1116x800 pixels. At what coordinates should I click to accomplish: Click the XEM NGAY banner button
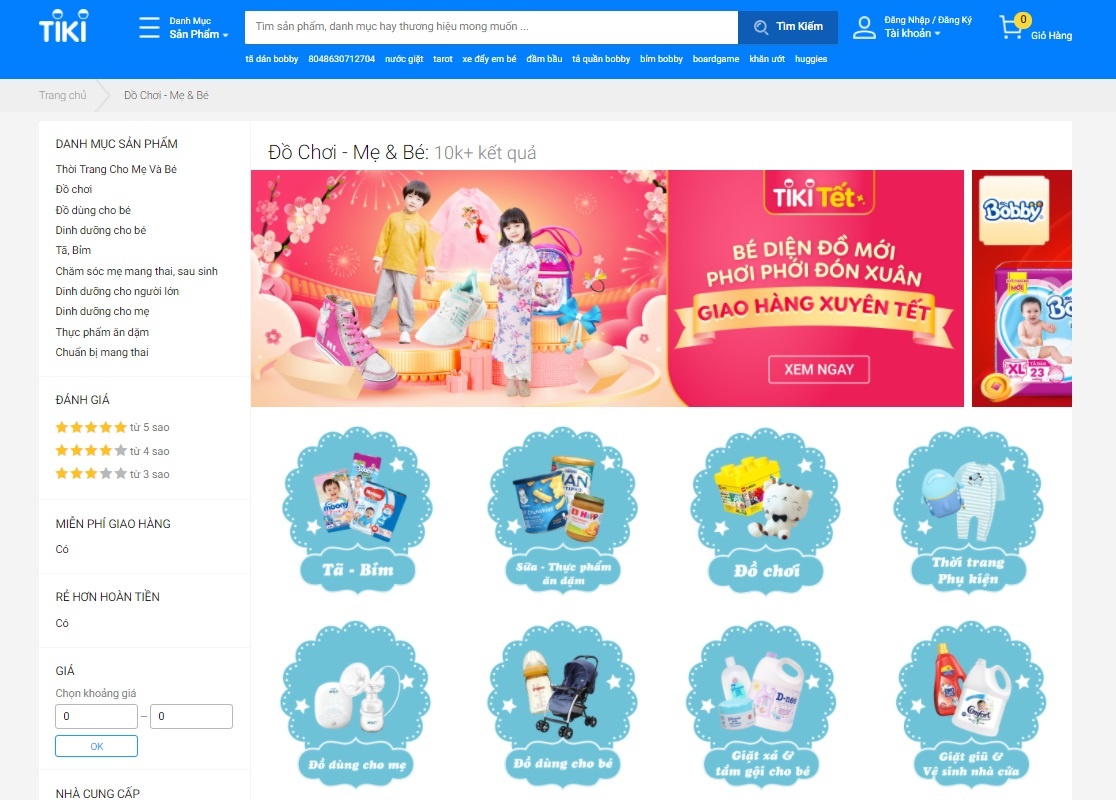tap(818, 369)
